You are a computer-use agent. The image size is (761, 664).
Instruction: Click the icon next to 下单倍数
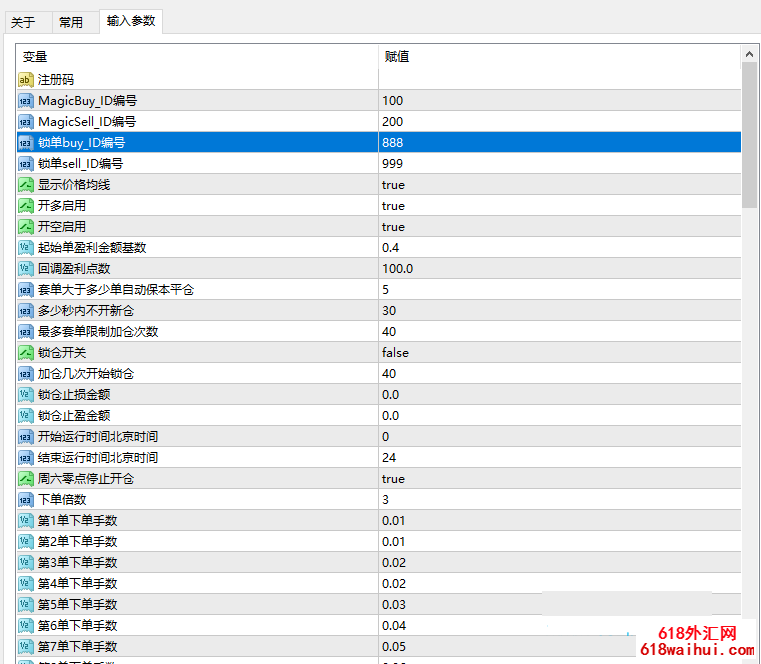26,499
